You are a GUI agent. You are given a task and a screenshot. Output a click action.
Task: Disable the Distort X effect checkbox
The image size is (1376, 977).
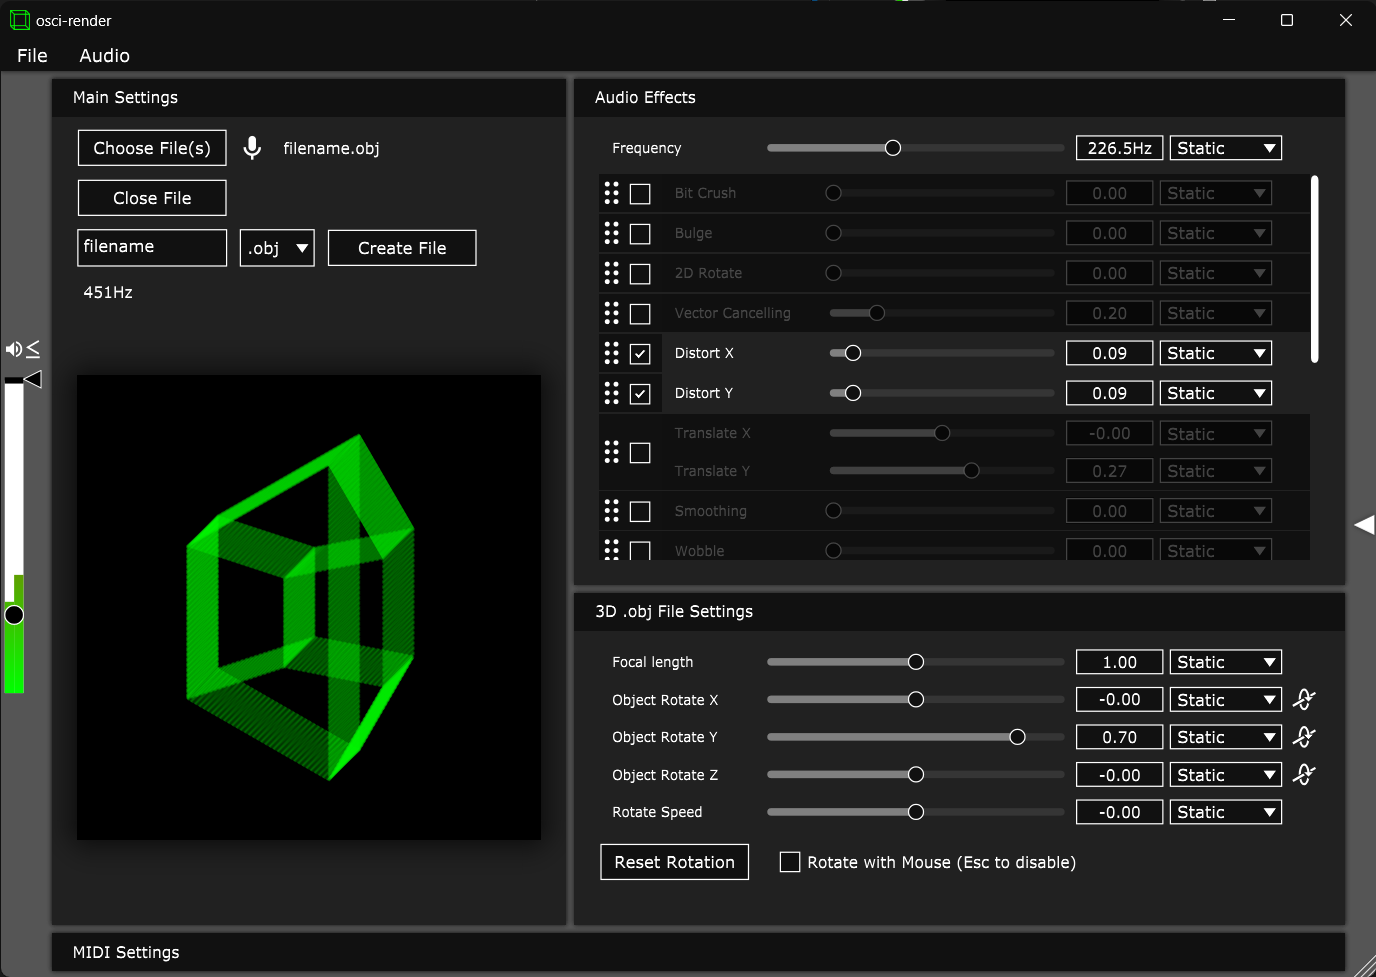pyautogui.click(x=640, y=354)
